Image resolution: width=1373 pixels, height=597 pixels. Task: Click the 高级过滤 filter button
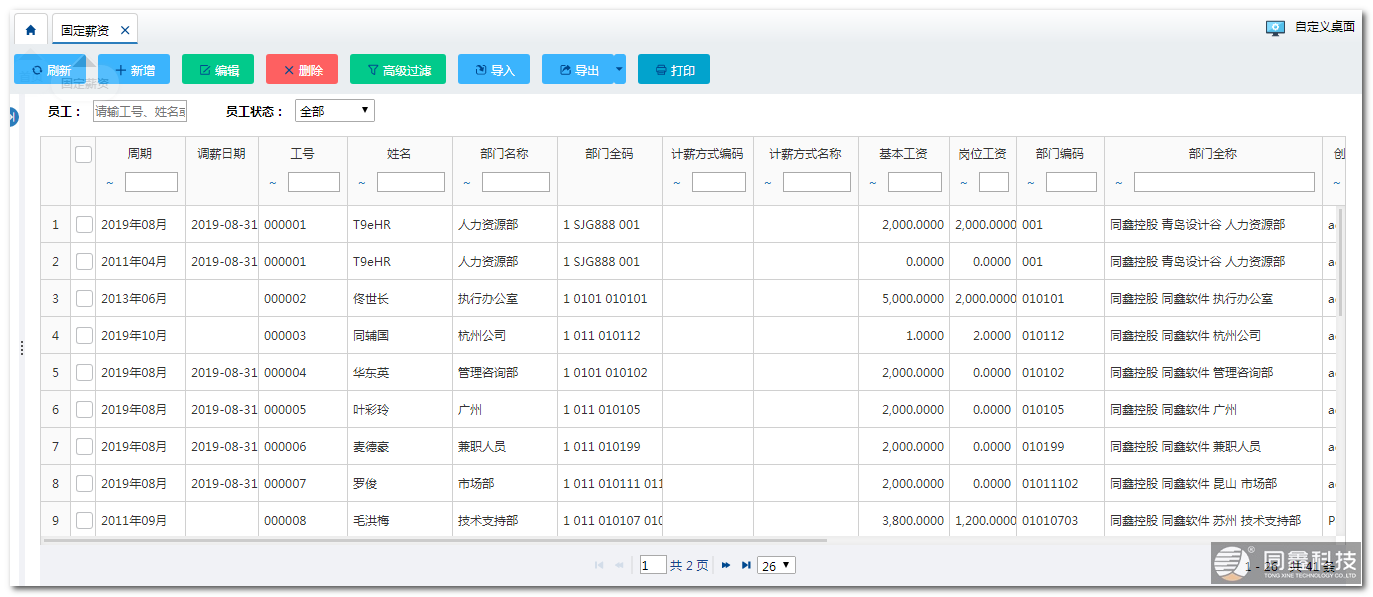point(398,70)
